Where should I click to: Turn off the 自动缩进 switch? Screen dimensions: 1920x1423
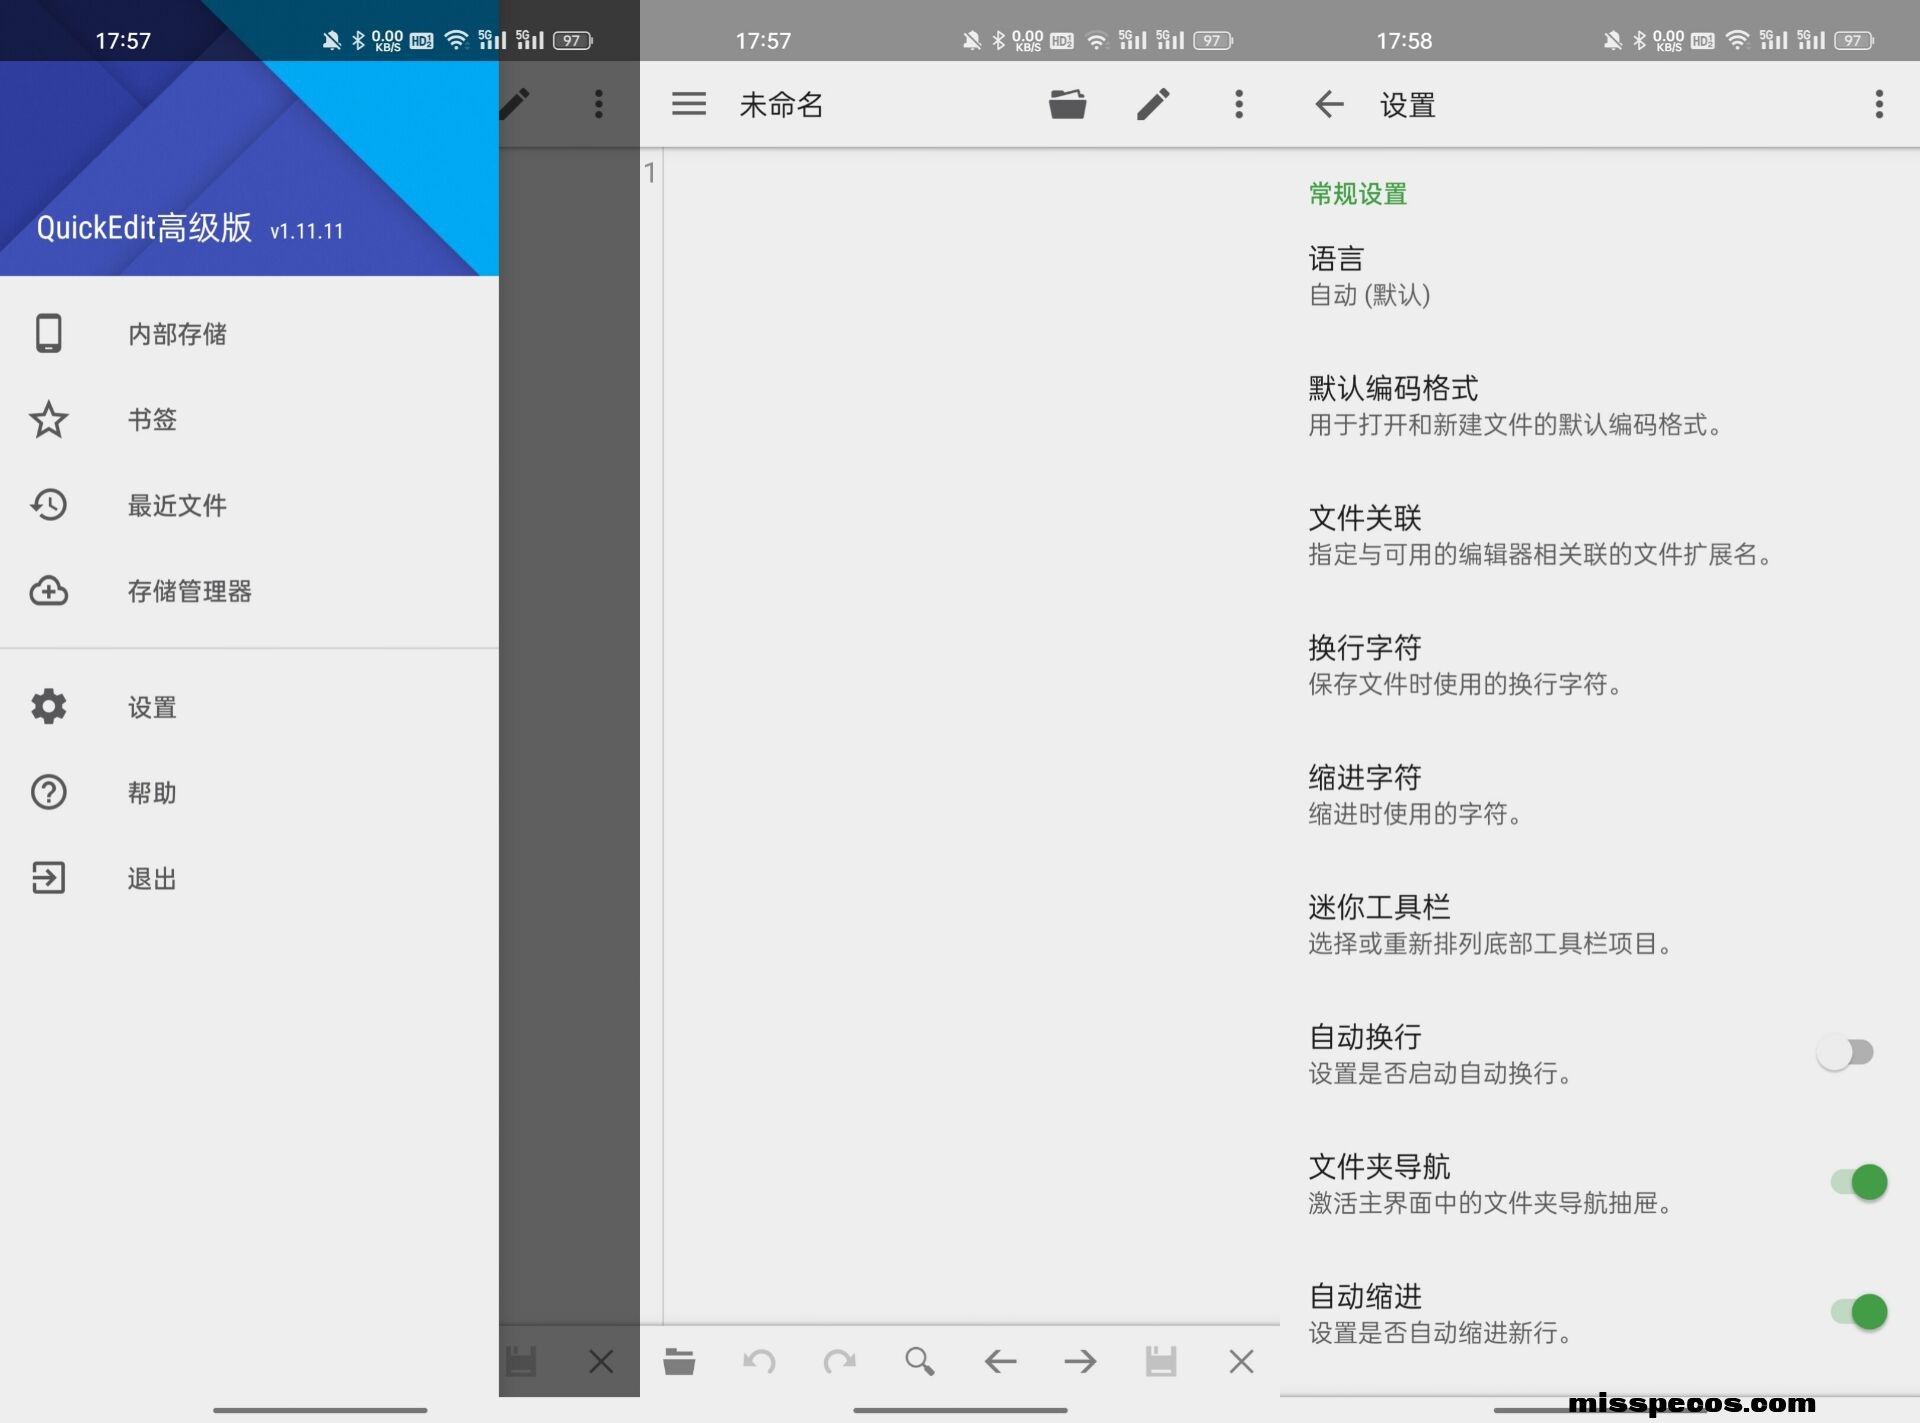(x=1858, y=1311)
